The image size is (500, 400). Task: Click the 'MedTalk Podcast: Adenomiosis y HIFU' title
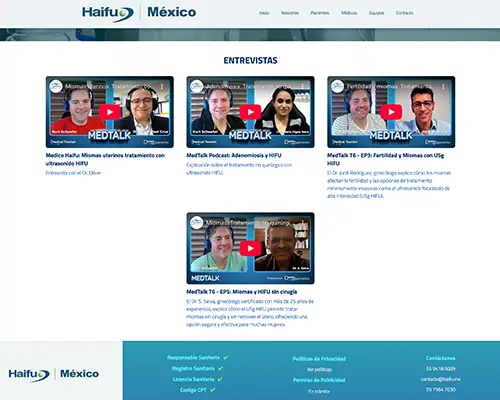pos(234,155)
